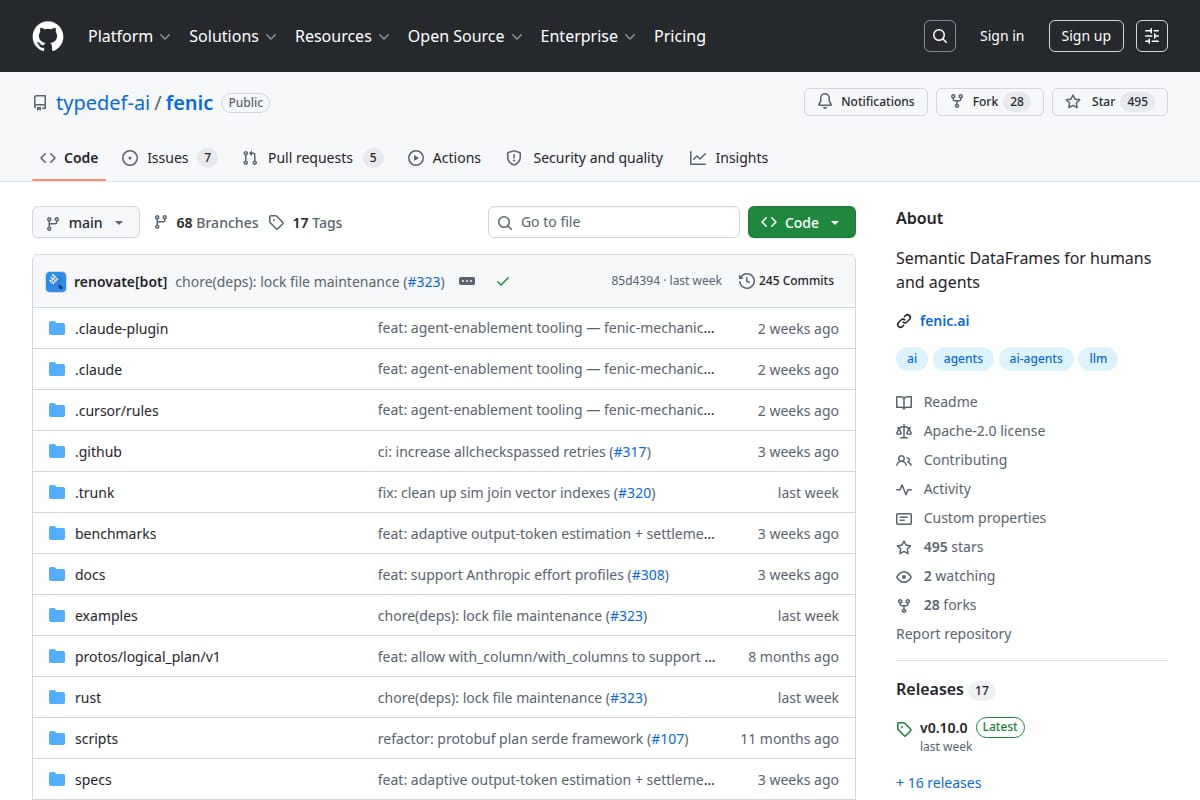Image resolution: width=1200 pixels, height=800 pixels.
Task: Click the search magnifier icon in header
Action: pos(939,36)
